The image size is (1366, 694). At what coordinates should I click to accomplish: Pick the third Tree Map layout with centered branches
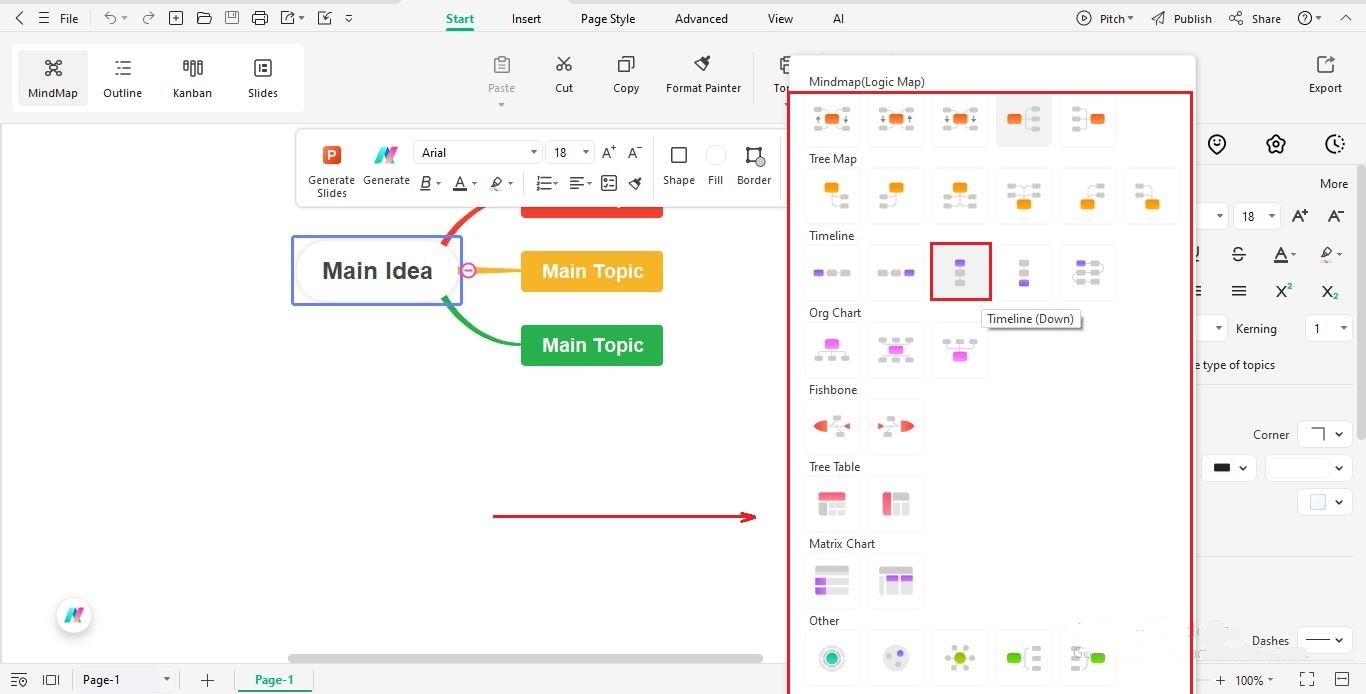[x=960, y=195]
